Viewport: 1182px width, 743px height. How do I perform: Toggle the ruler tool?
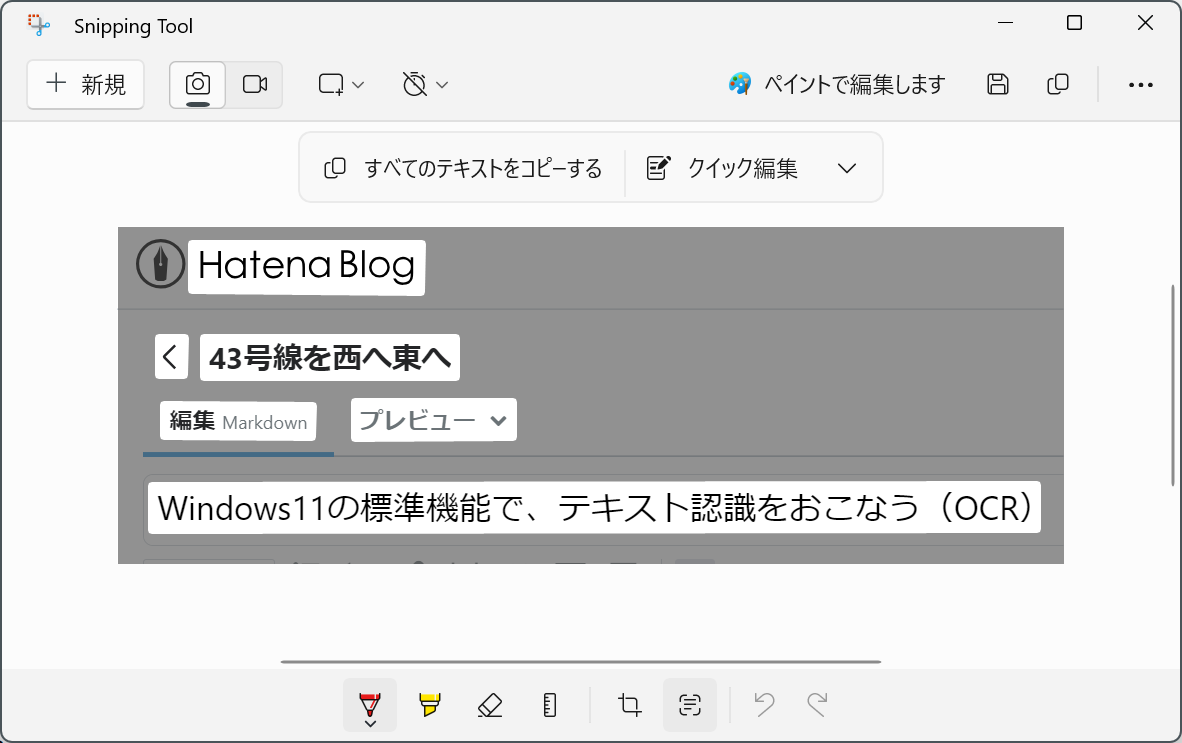[x=550, y=705]
